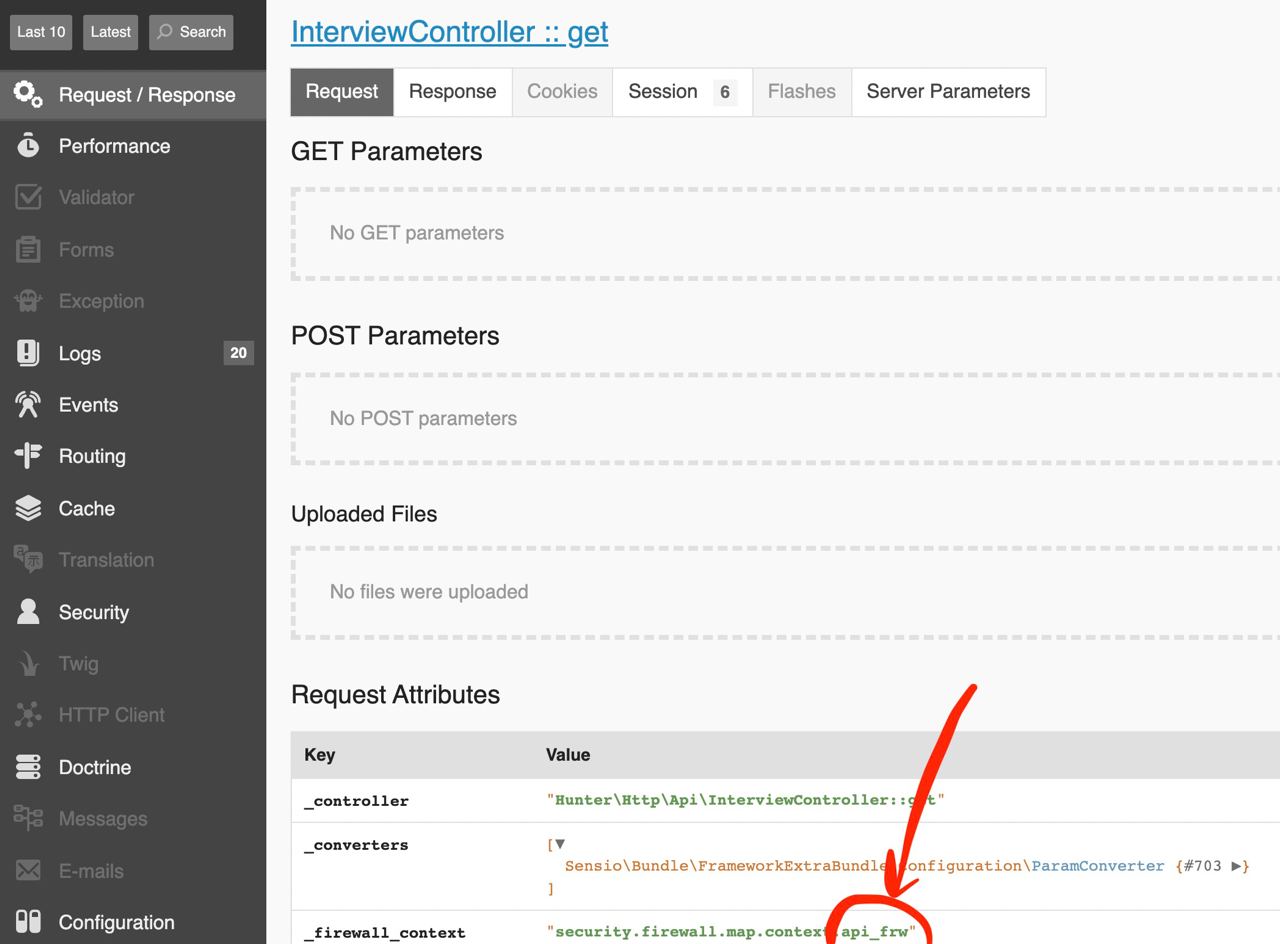Open the Server Parameters tab
Viewport: 1280px width, 944px height.
click(948, 92)
